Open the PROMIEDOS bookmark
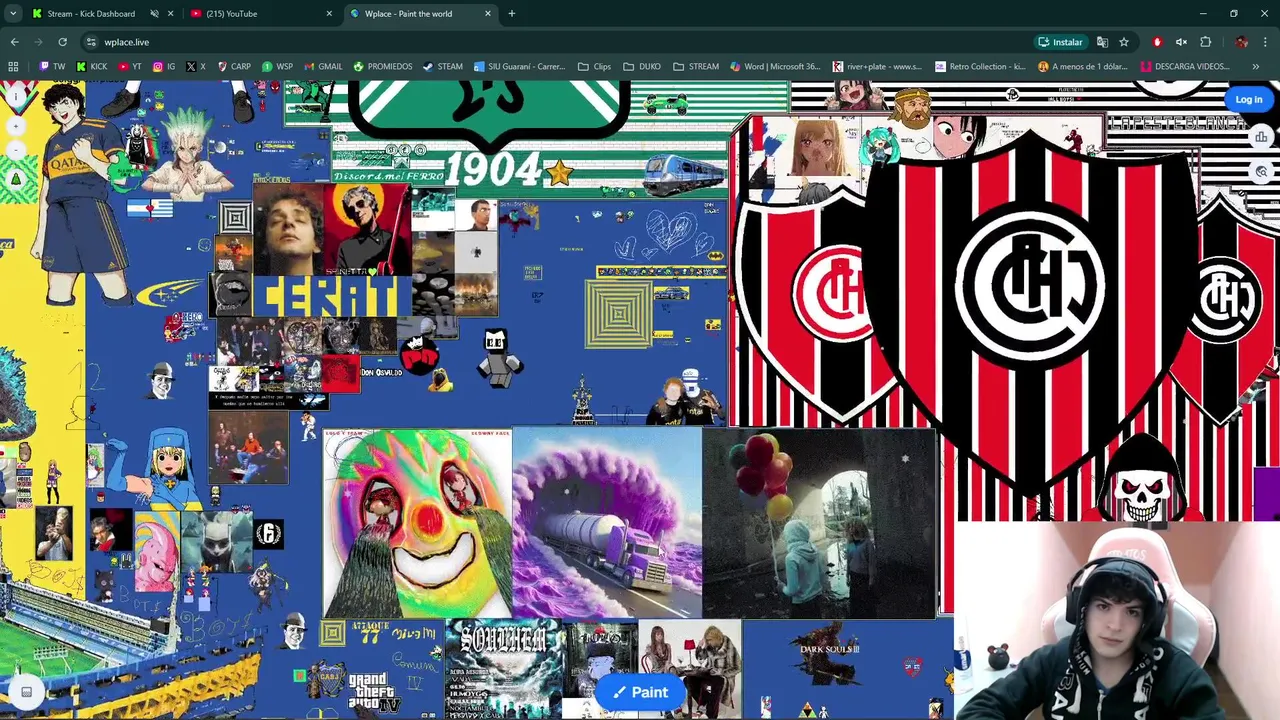The image size is (1280, 720). click(x=382, y=67)
